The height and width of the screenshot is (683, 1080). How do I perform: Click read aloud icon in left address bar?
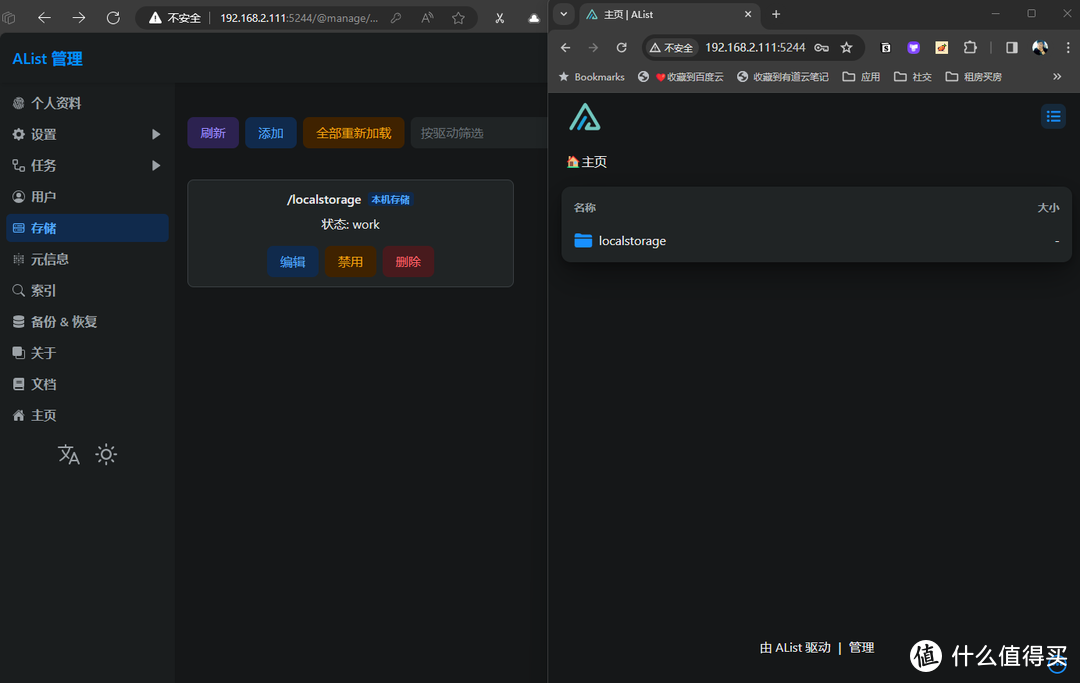pos(427,18)
